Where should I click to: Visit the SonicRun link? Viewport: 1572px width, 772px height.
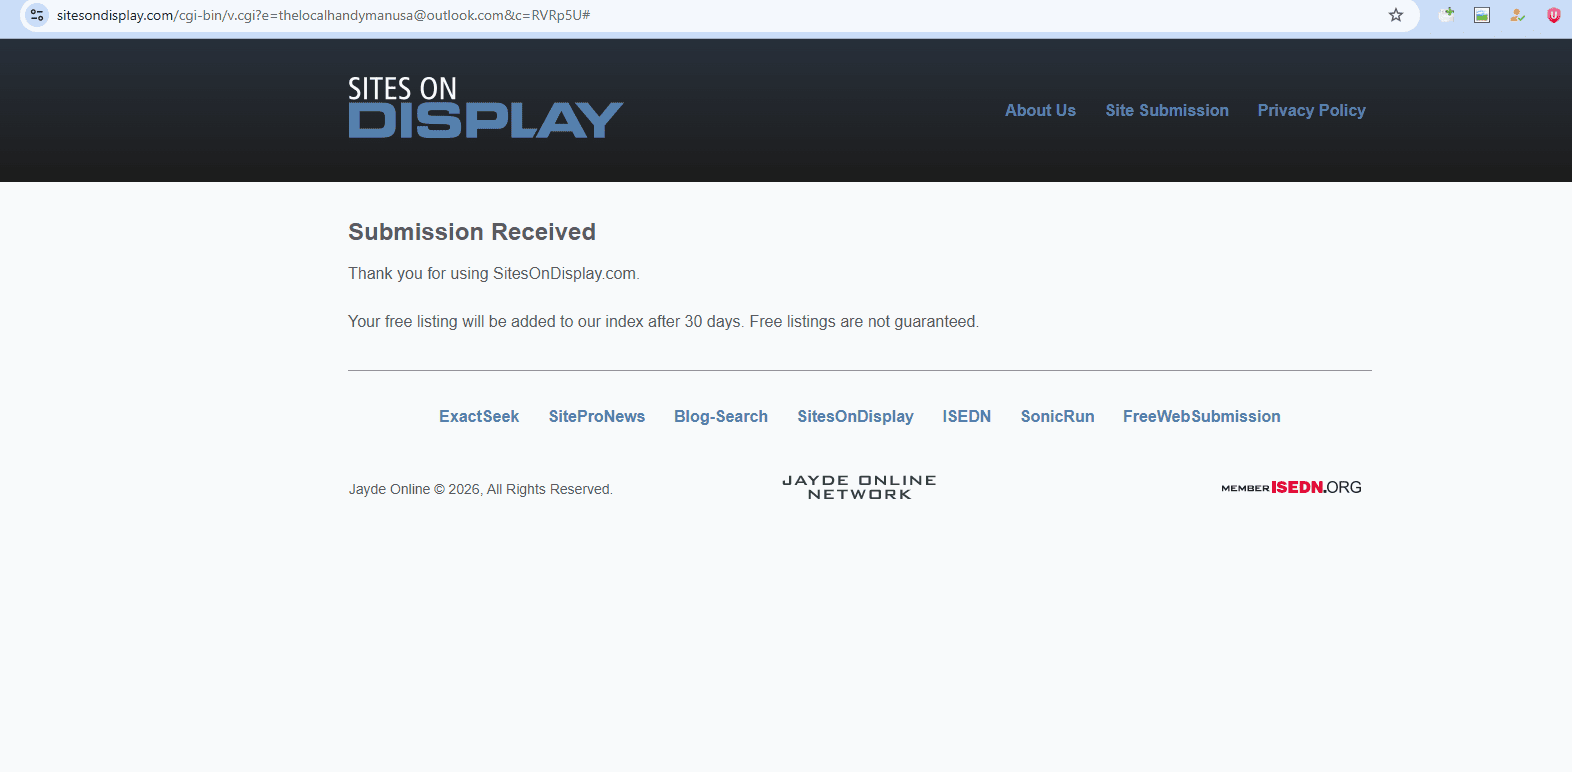(1057, 417)
